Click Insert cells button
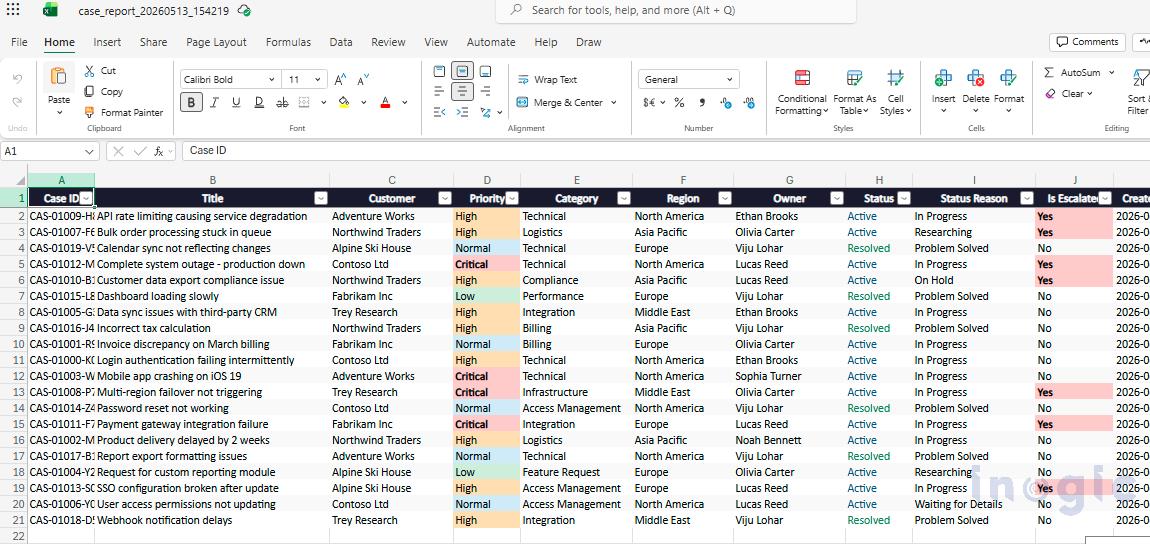Image resolution: width=1150 pixels, height=544 pixels. [943, 89]
